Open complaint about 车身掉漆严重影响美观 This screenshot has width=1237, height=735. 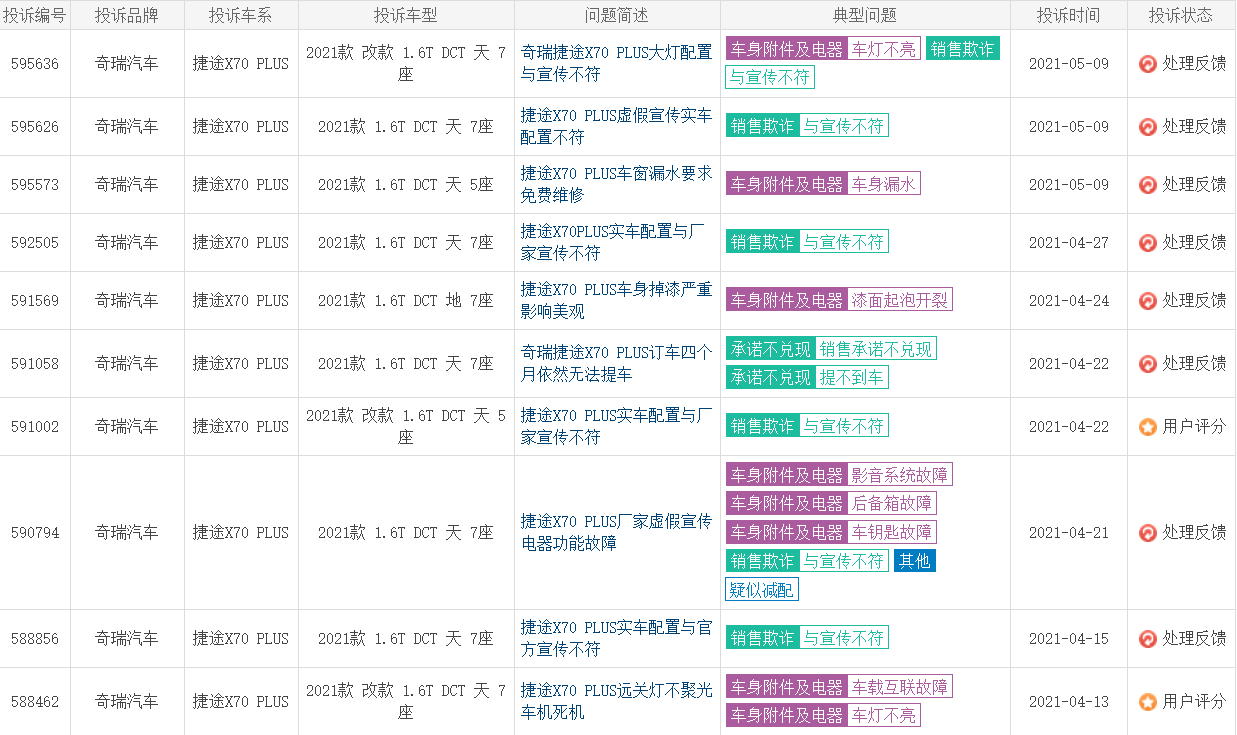click(616, 300)
